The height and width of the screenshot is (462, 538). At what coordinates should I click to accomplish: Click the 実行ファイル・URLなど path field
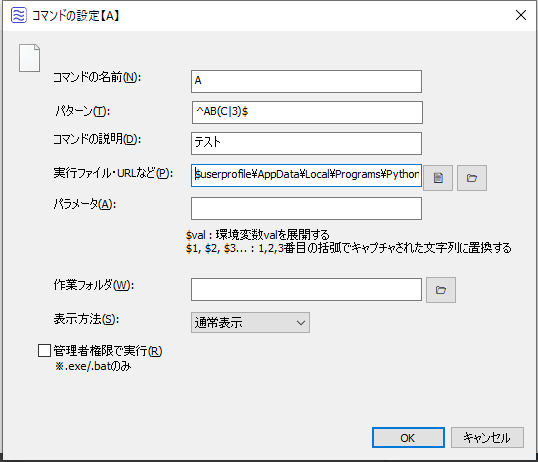pyautogui.click(x=306, y=175)
